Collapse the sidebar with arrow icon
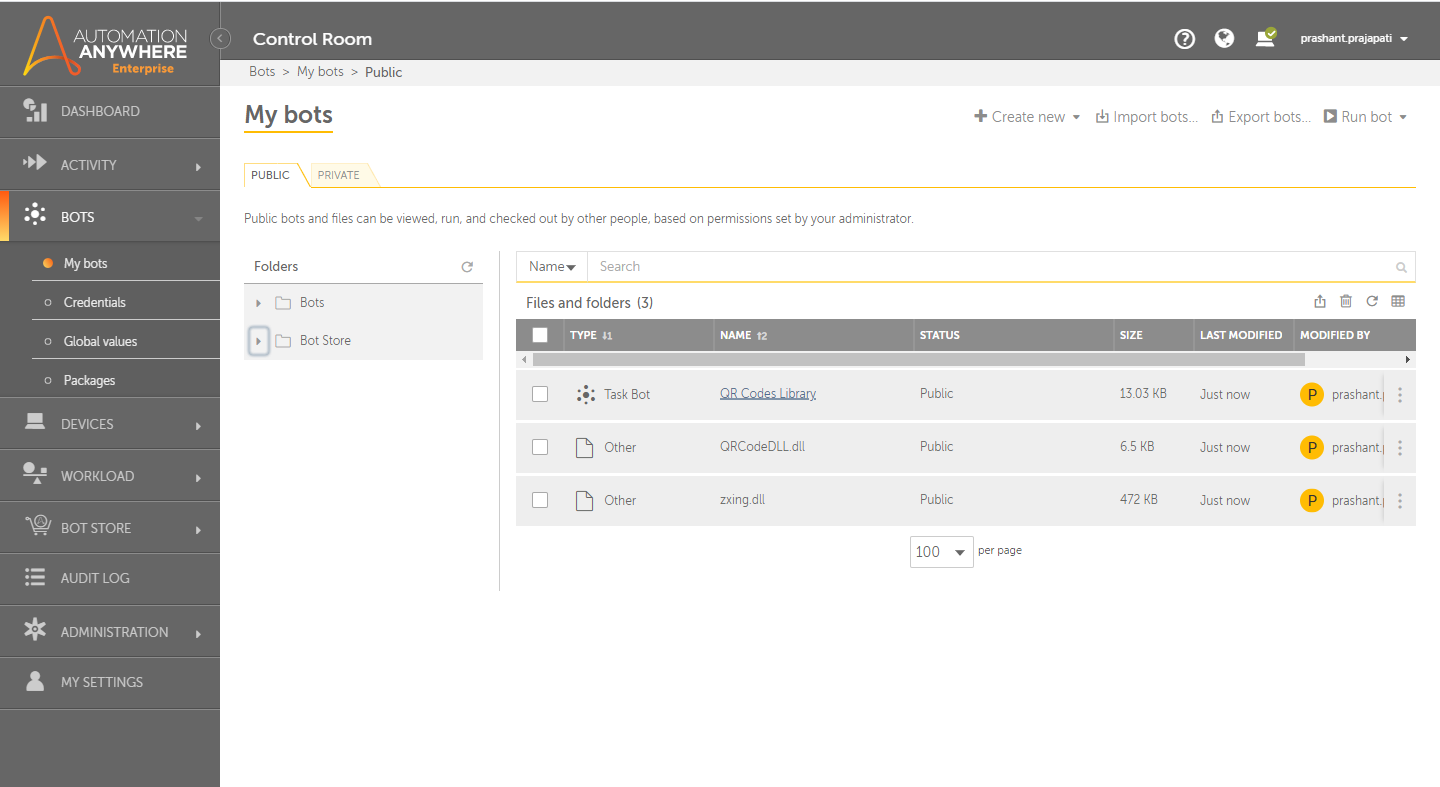The height and width of the screenshot is (787, 1440). coord(221,39)
